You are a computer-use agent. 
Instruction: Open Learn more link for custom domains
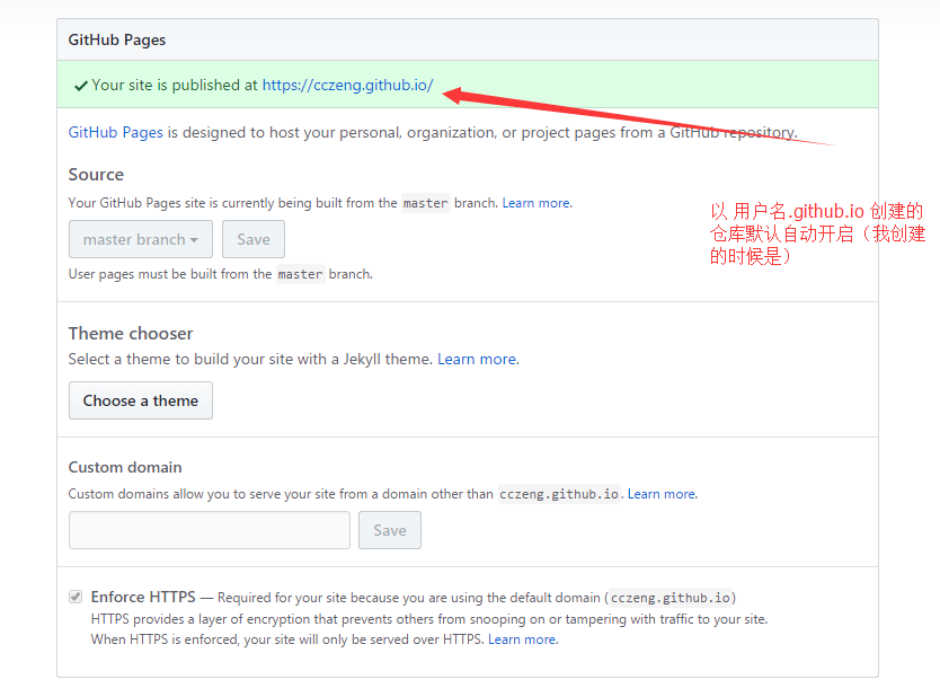tap(661, 494)
